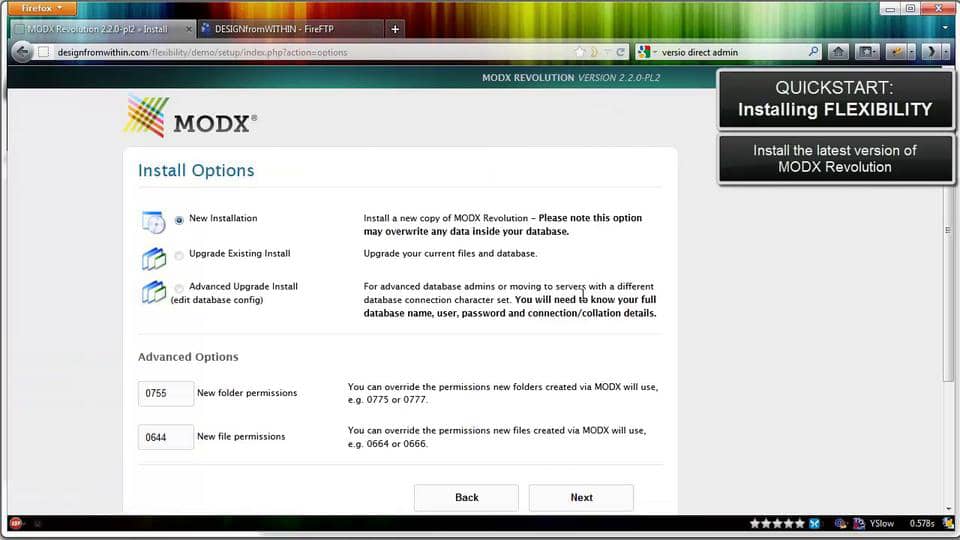Click the feed icon in the address bar

point(594,52)
